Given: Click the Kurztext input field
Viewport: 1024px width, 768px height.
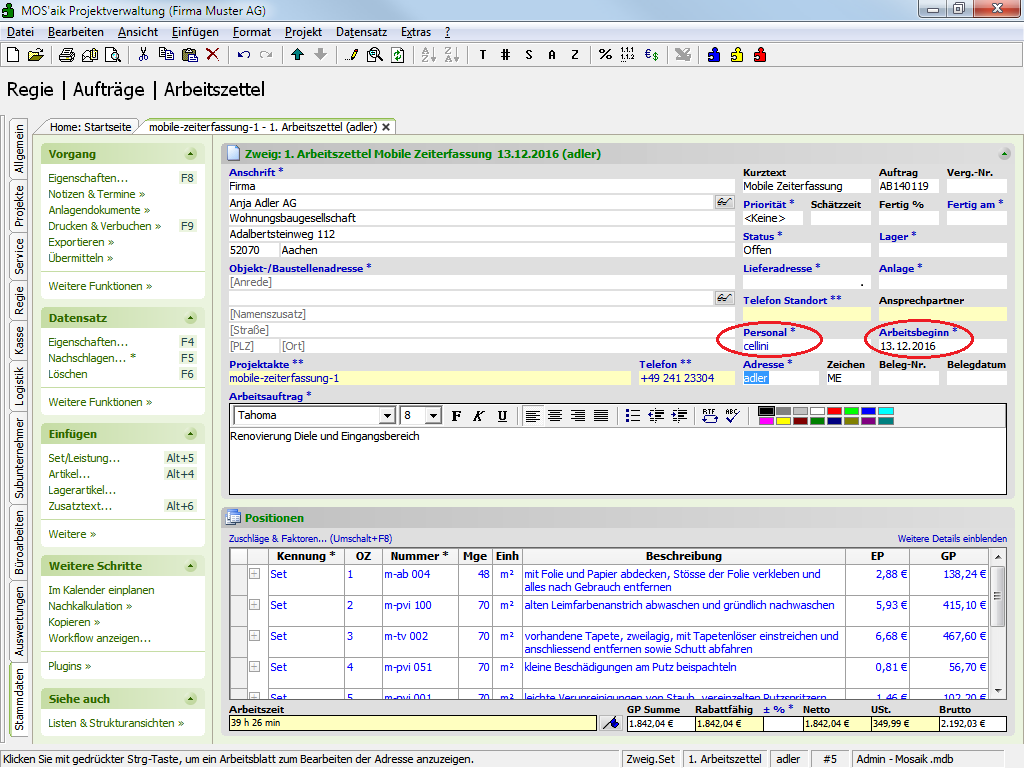Looking at the screenshot, I should (806, 186).
